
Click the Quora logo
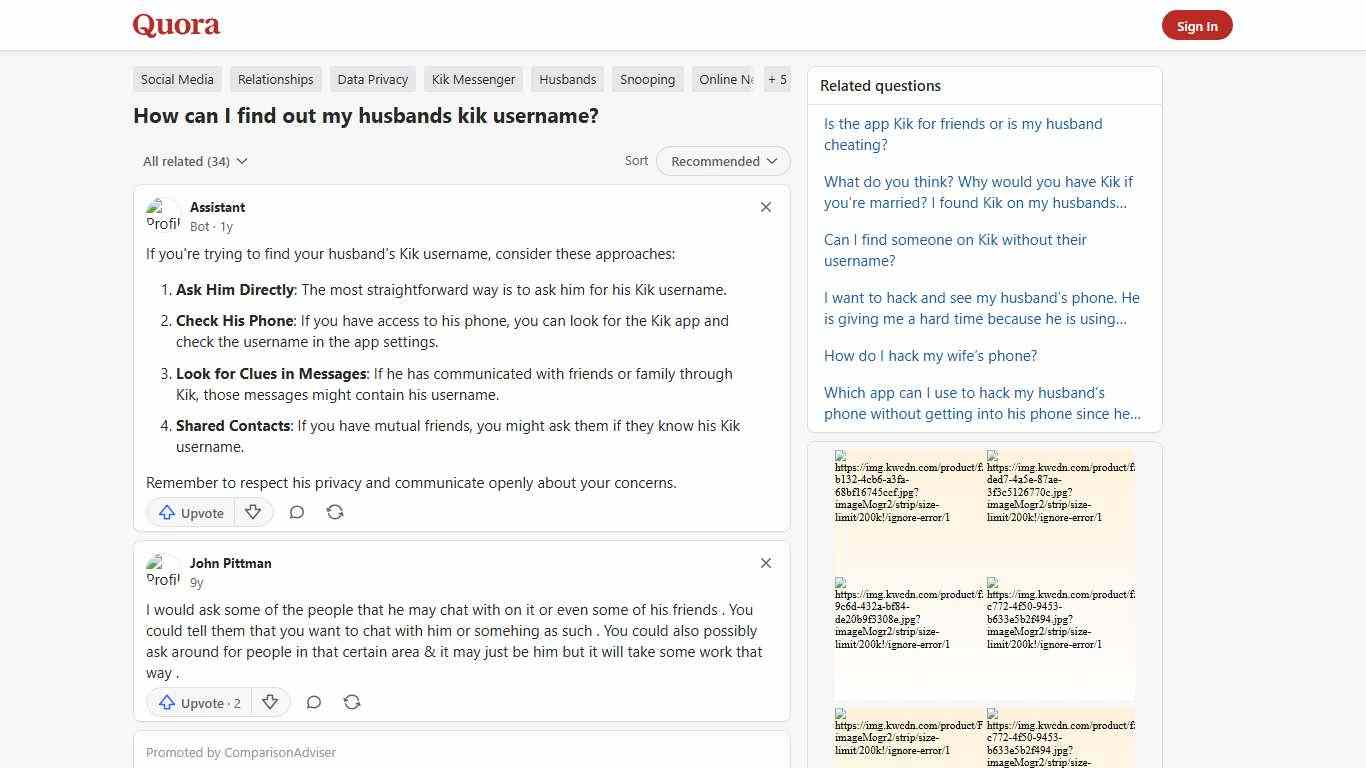point(175,24)
